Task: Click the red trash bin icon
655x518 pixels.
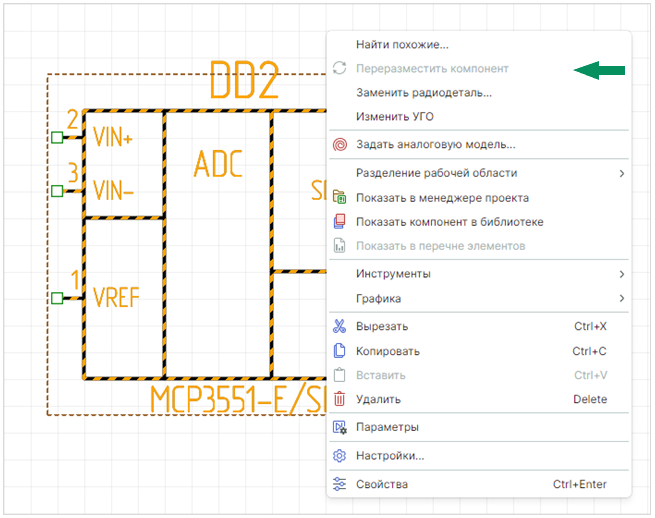Action: pyautogui.click(x=339, y=399)
